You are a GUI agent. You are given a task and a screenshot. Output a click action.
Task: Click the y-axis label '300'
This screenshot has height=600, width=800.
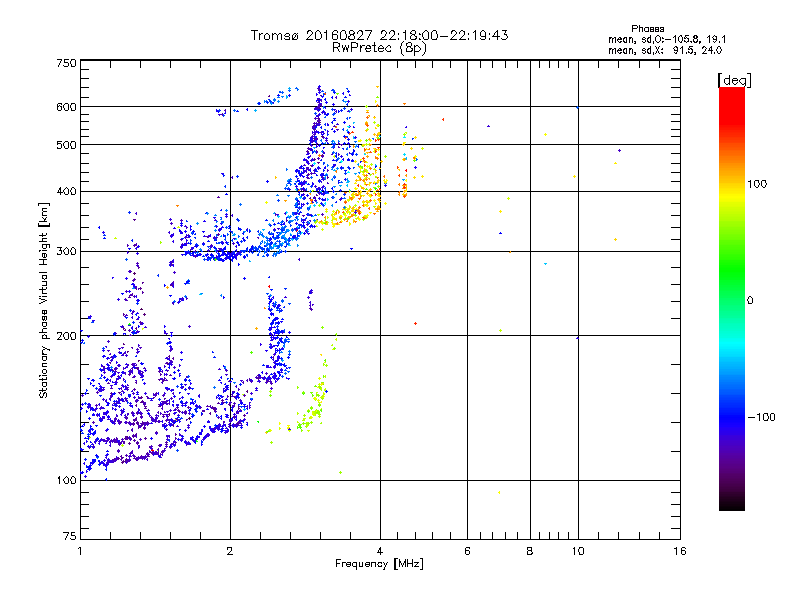67,252
